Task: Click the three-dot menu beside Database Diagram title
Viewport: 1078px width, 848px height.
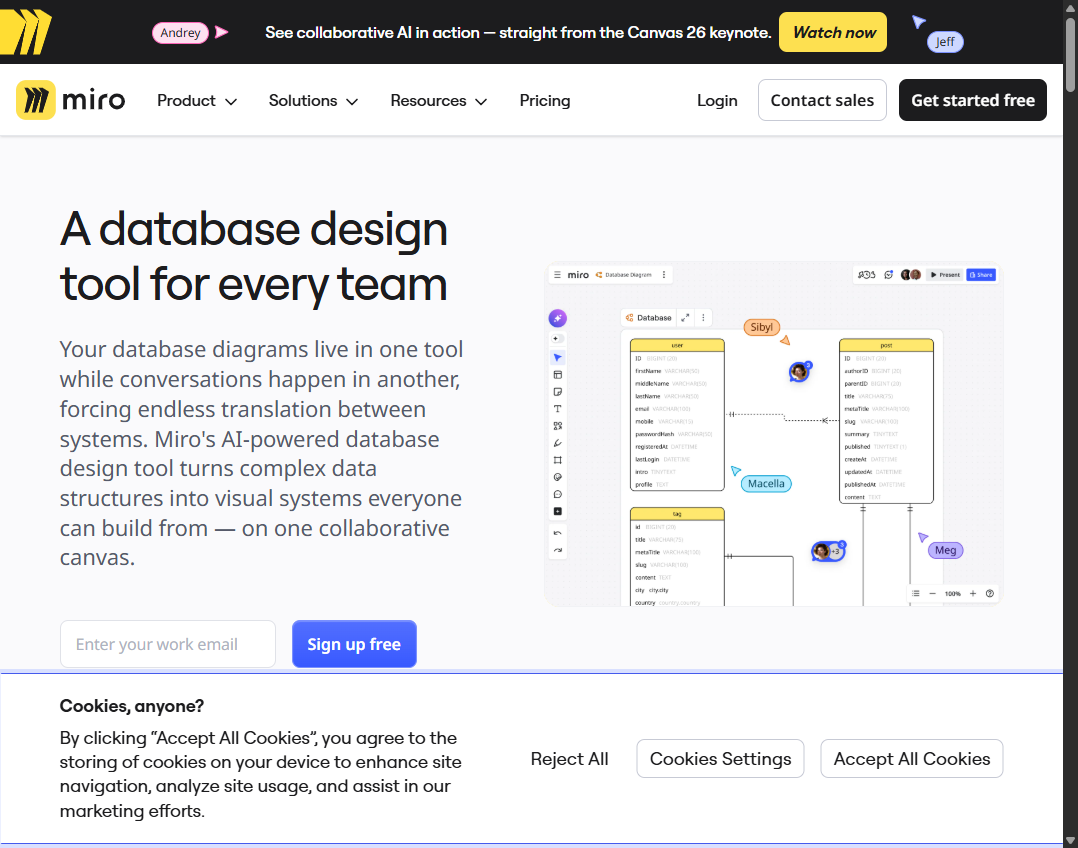Action: [x=663, y=274]
